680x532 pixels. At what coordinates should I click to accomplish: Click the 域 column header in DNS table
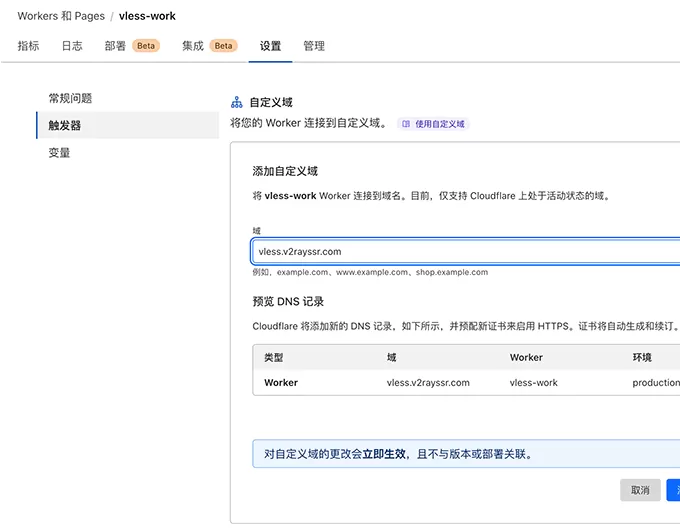tap(392, 358)
